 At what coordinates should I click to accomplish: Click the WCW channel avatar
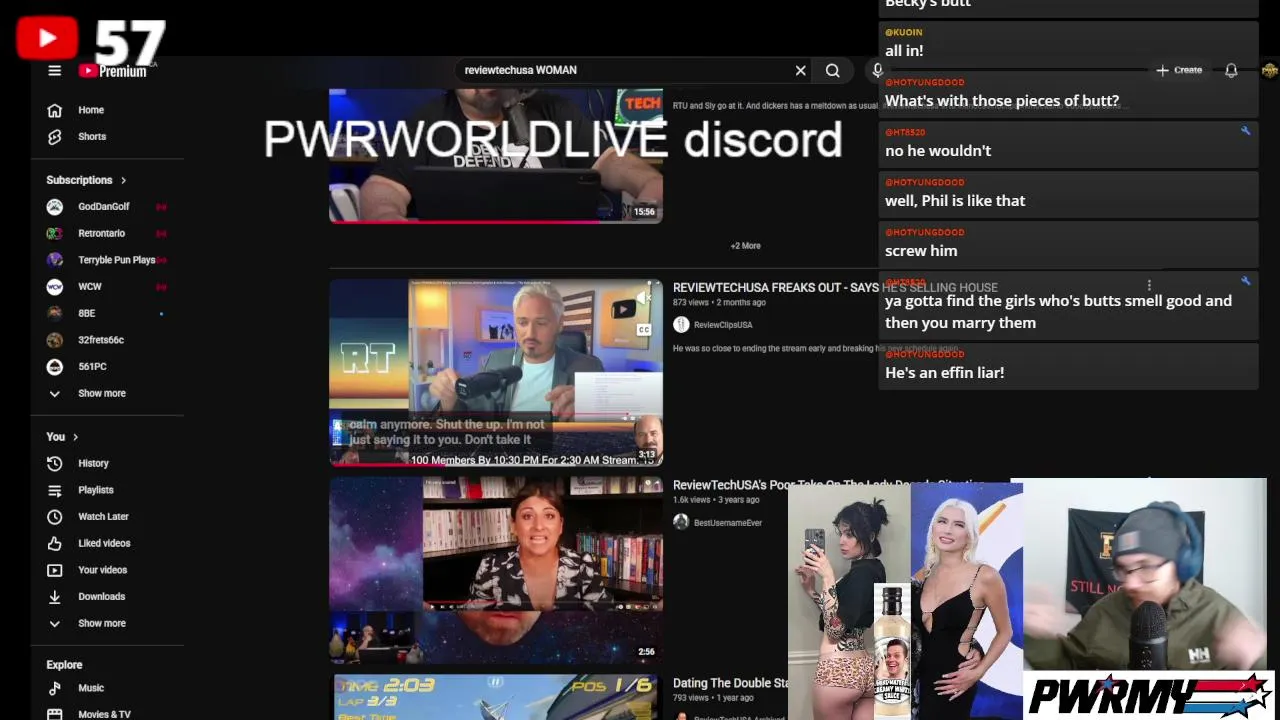coord(55,286)
